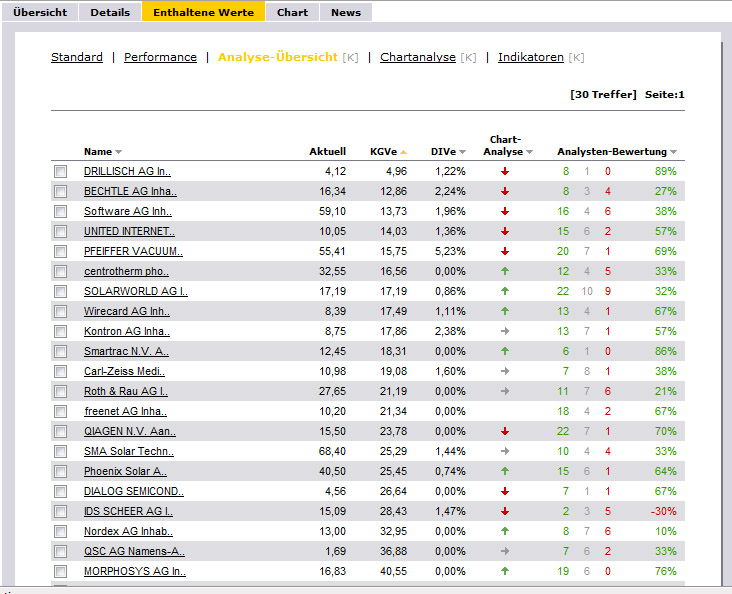The height and width of the screenshot is (594, 732).
Task: Open the Phoenix Solar A.. link
Action: tap(125, 471)
